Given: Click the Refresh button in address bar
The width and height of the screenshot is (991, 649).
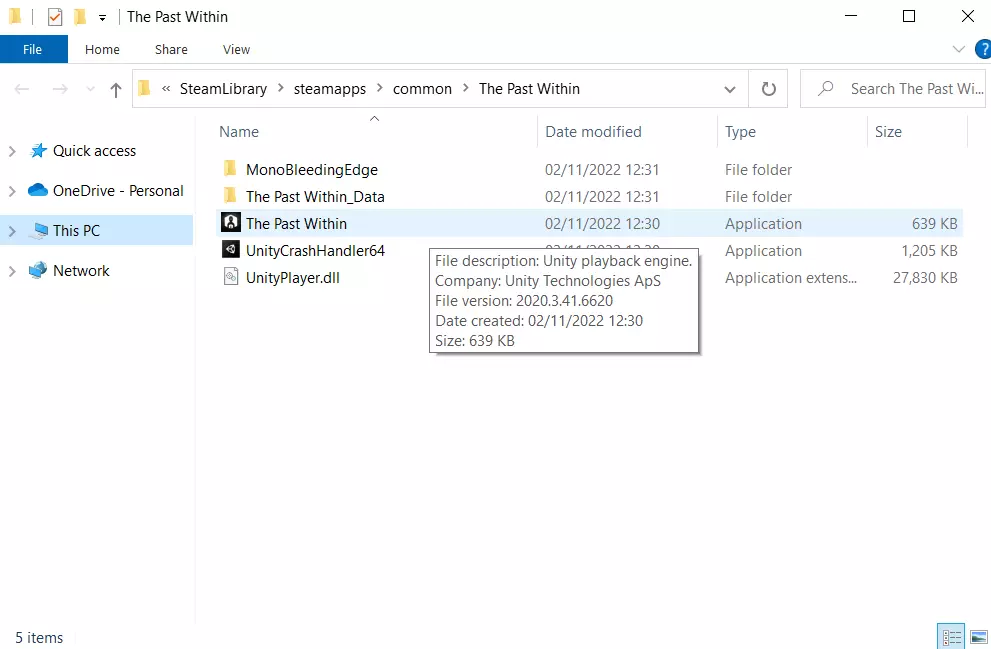Looking at the screenshot, I should click(768, 89).
